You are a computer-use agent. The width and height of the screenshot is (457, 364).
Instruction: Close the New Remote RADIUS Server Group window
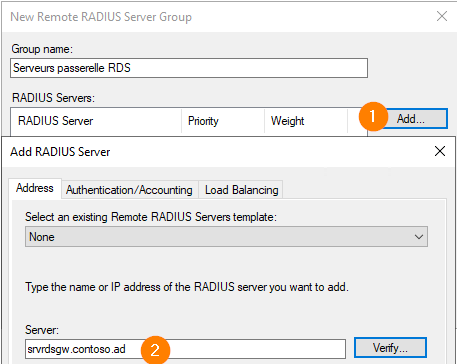tap(442, 16)
